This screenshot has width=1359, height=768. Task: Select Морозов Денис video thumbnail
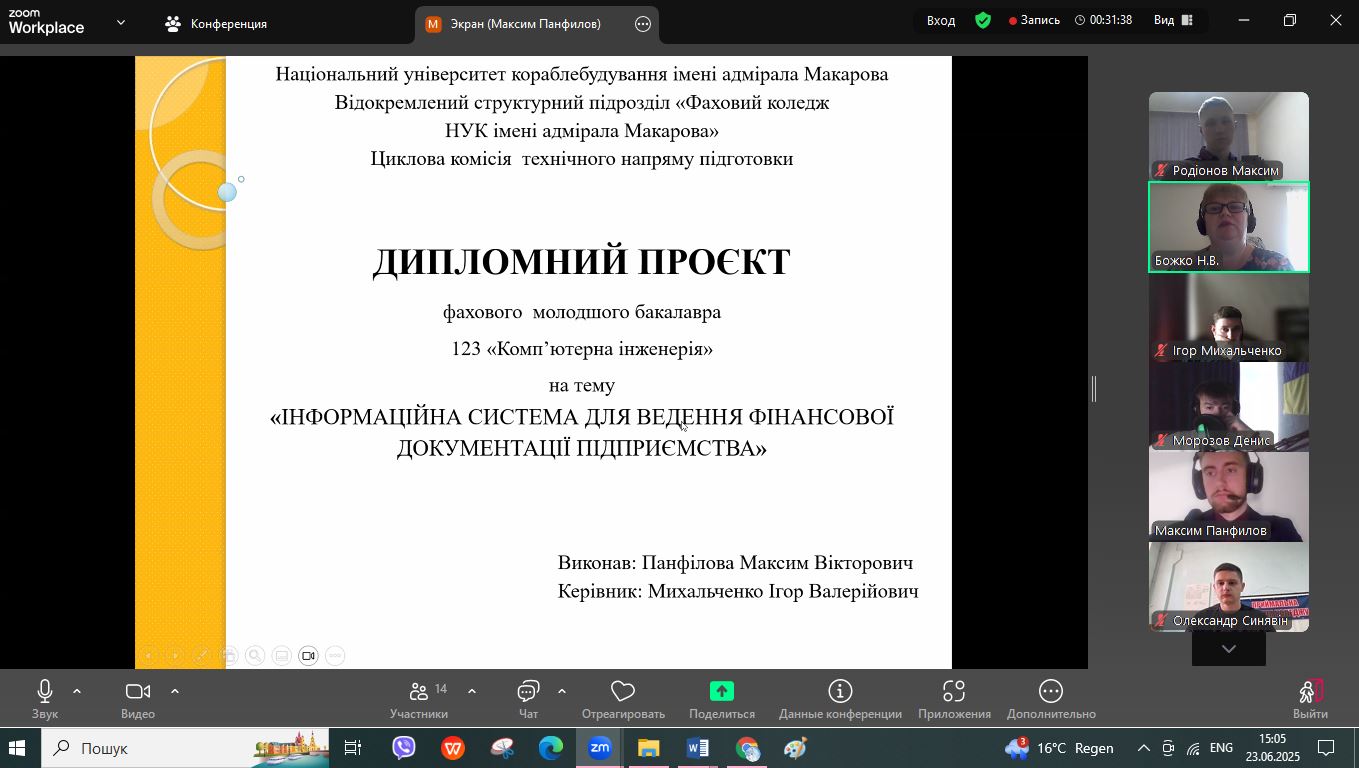pyautogui.click(x=1229, y=407)
